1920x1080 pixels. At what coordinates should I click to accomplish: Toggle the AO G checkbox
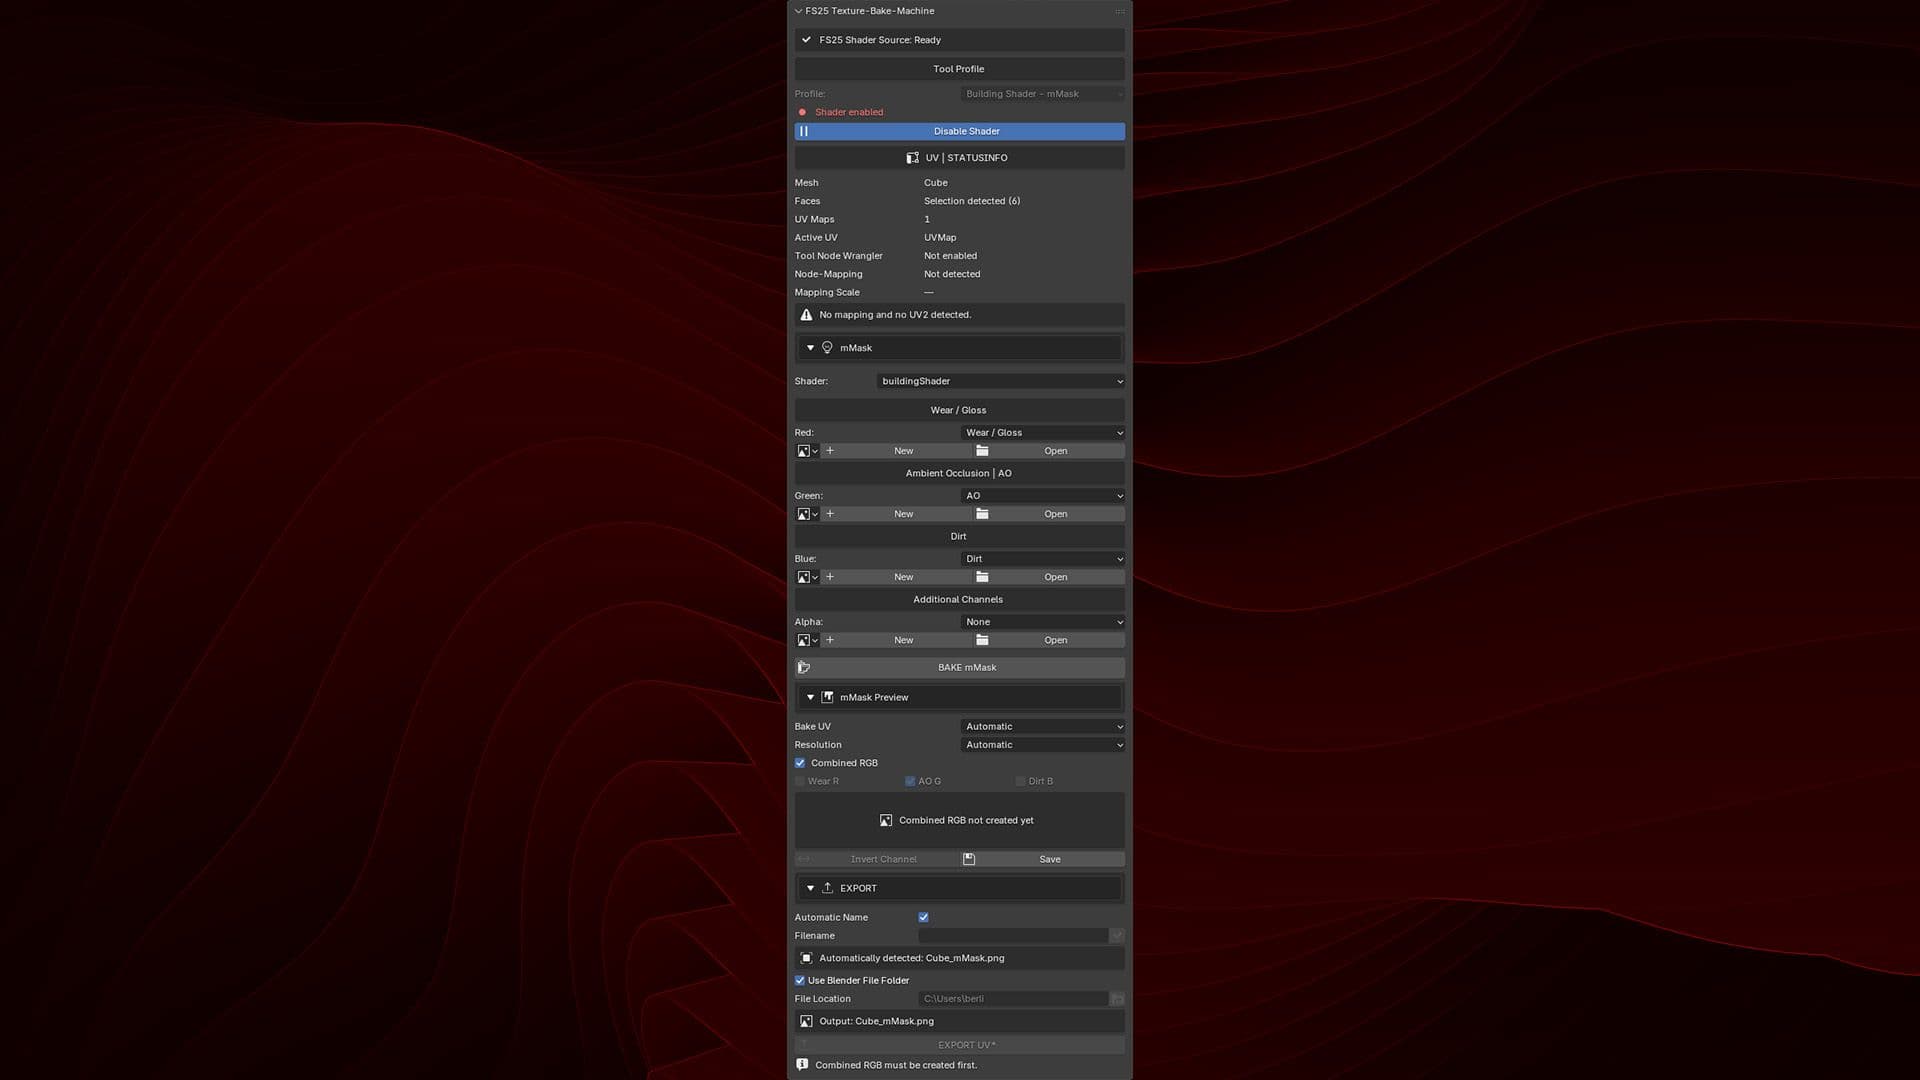pyautogui.click(x=910, y=781)
